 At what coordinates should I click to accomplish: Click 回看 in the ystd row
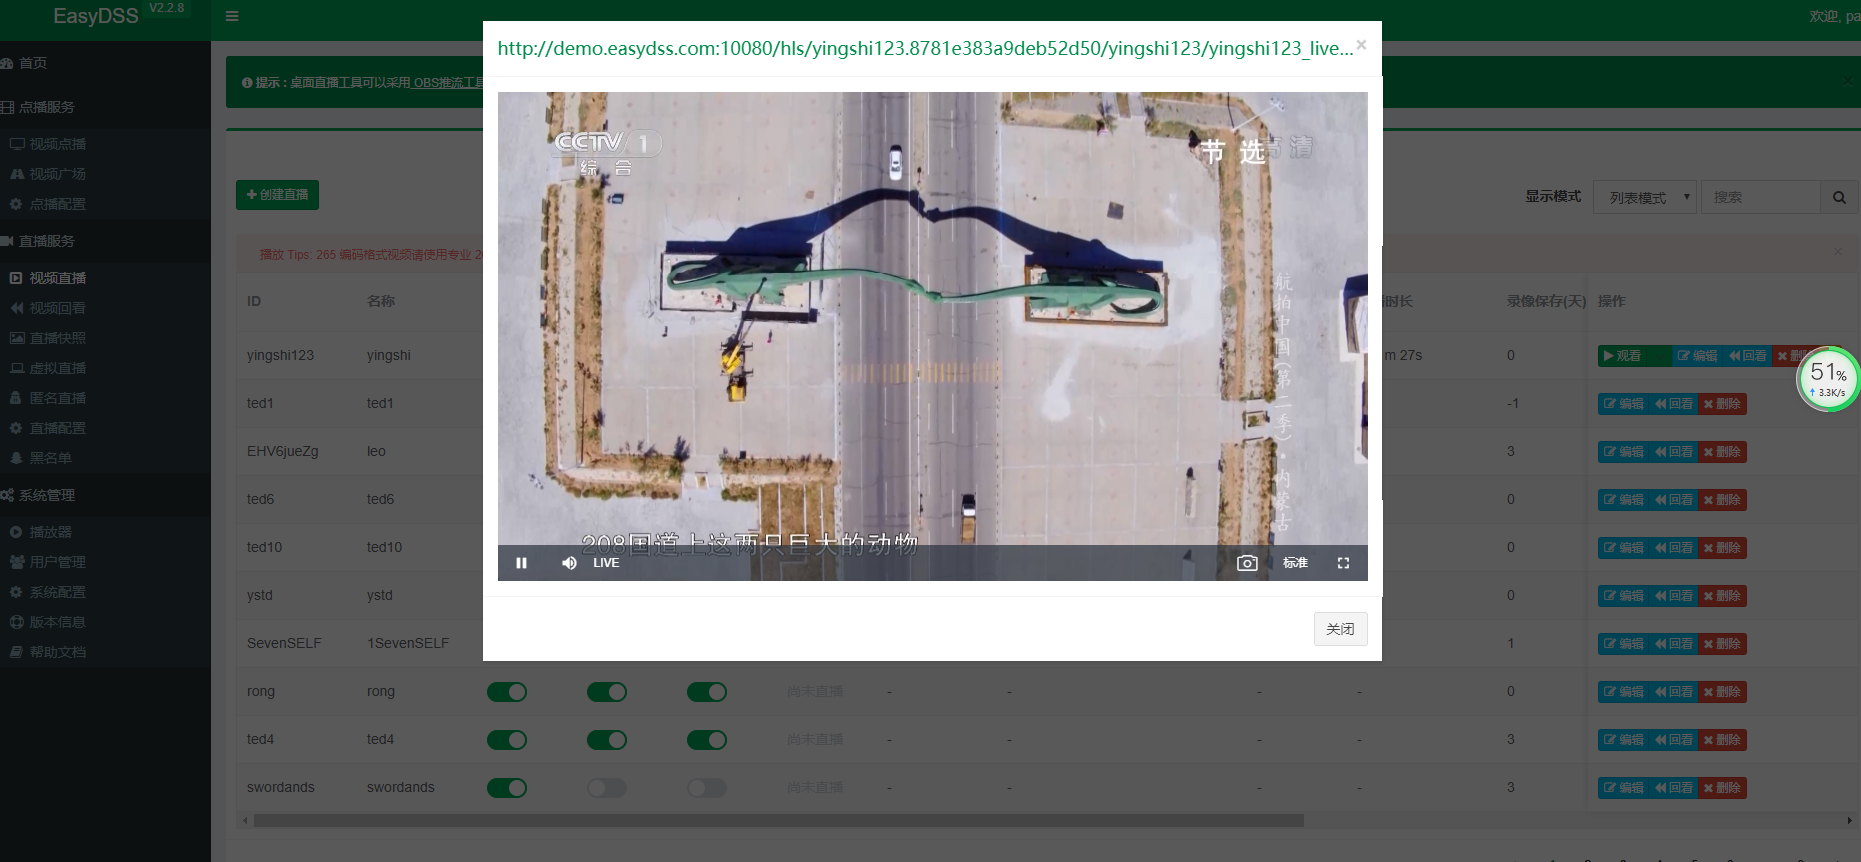[x=1673, y=596]
